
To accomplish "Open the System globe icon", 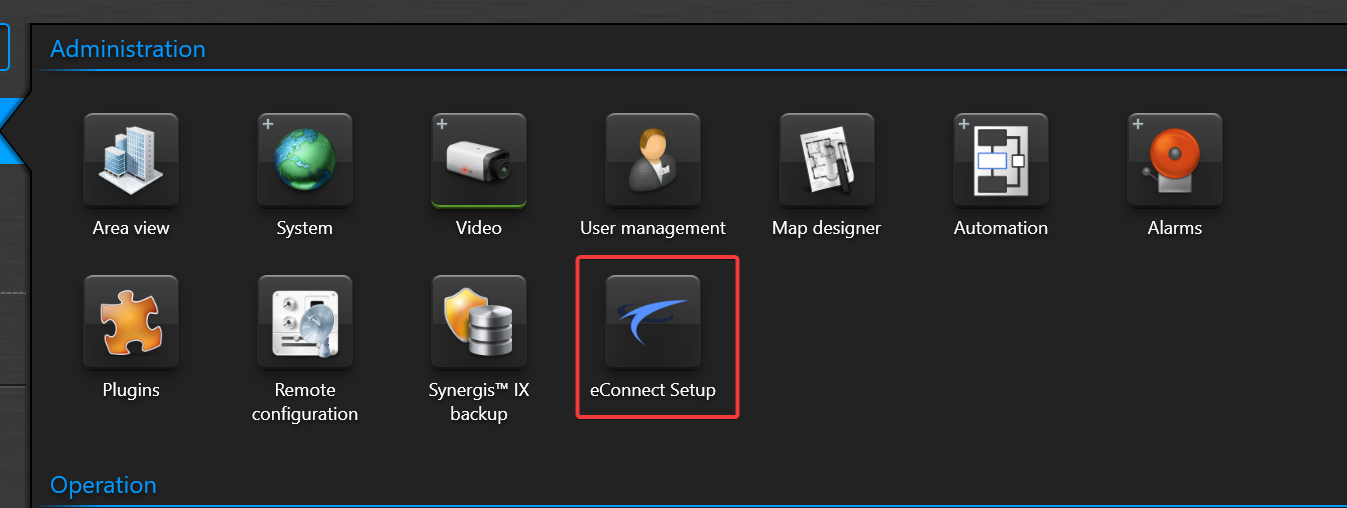I will pos(305,161).
